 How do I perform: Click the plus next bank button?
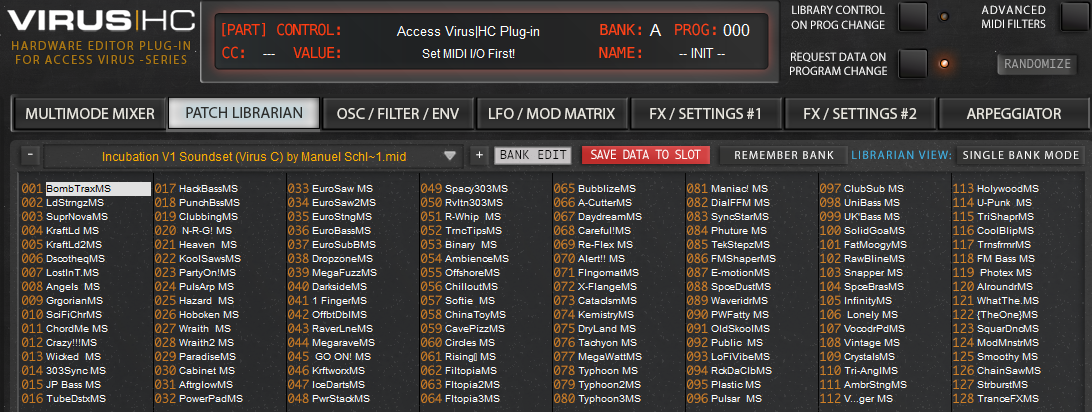pos(478,155)
